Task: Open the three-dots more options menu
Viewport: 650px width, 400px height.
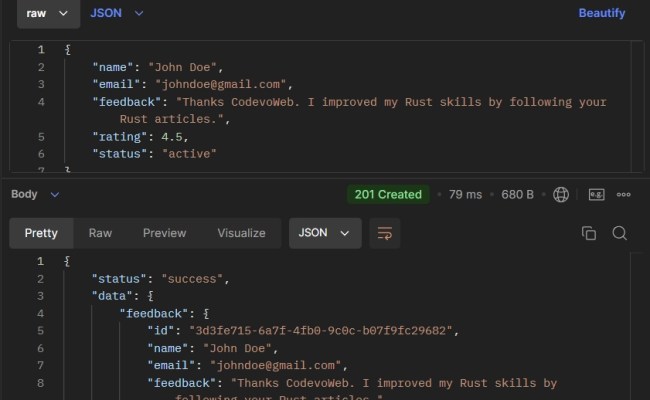Action: coord(623,194)
